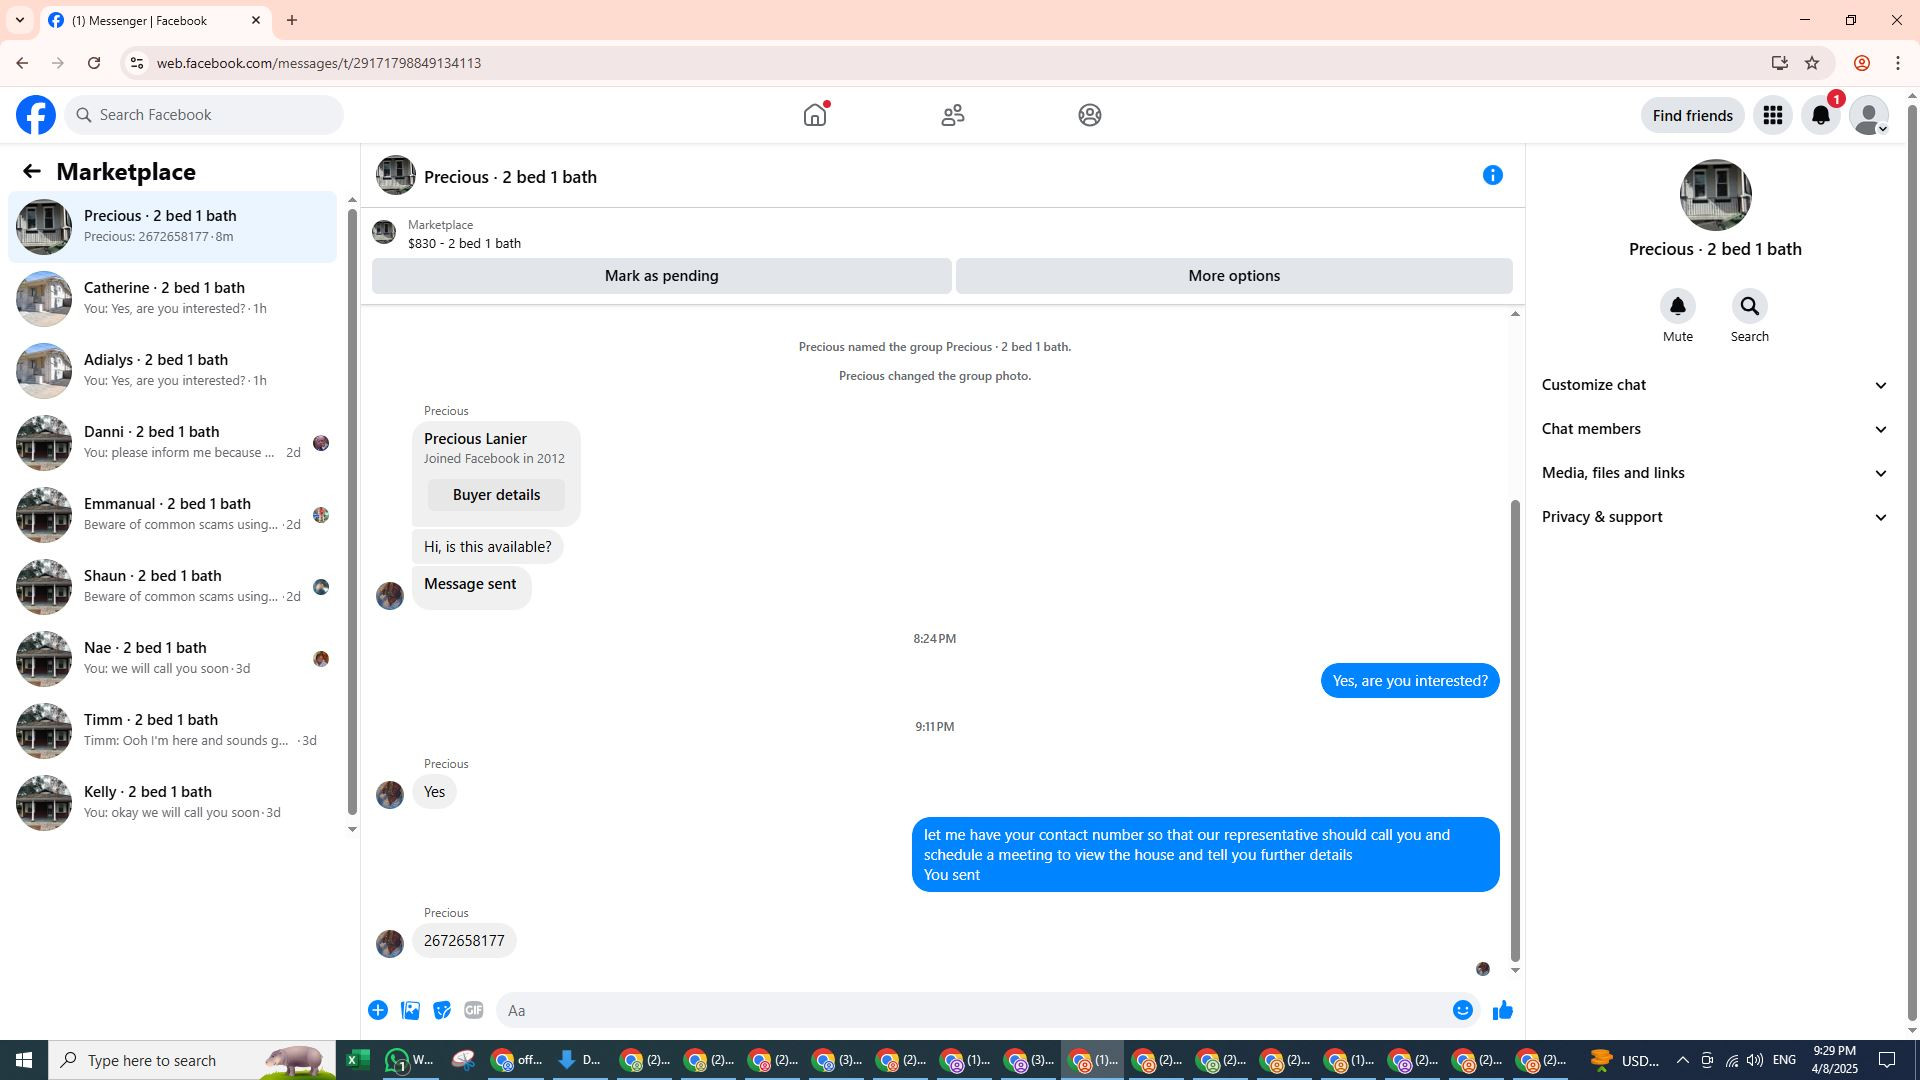Type in the Aa message input field
1920x1080 pixels.
coord(970,1011)
